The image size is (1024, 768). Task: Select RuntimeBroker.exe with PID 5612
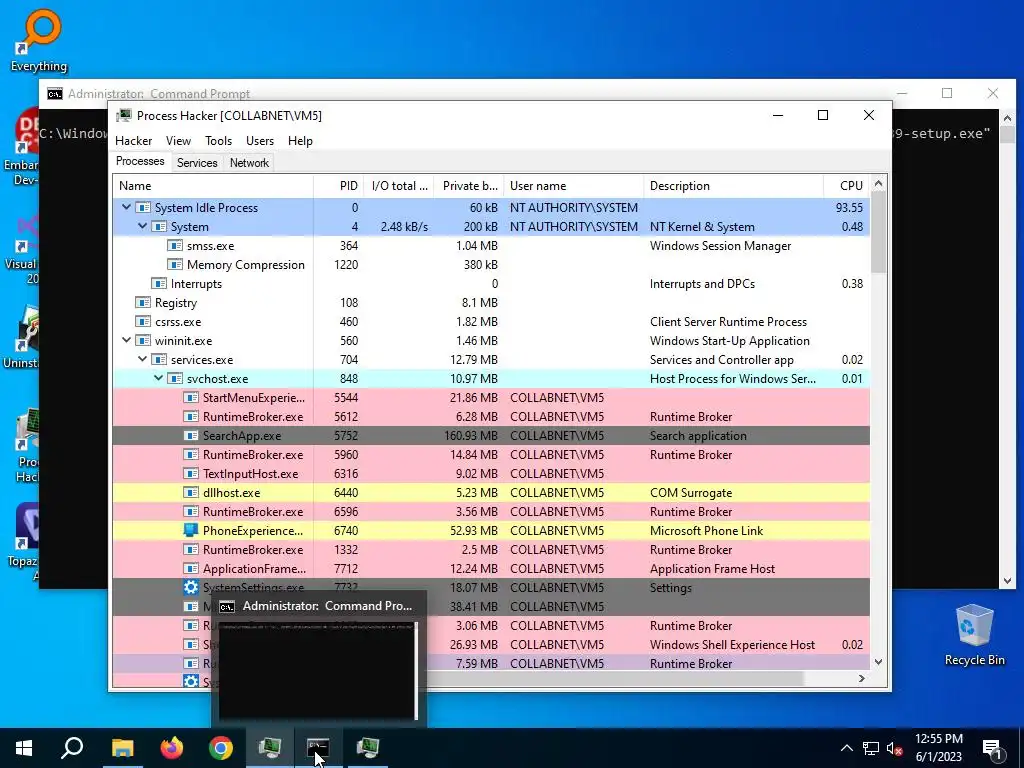[491, 417]
